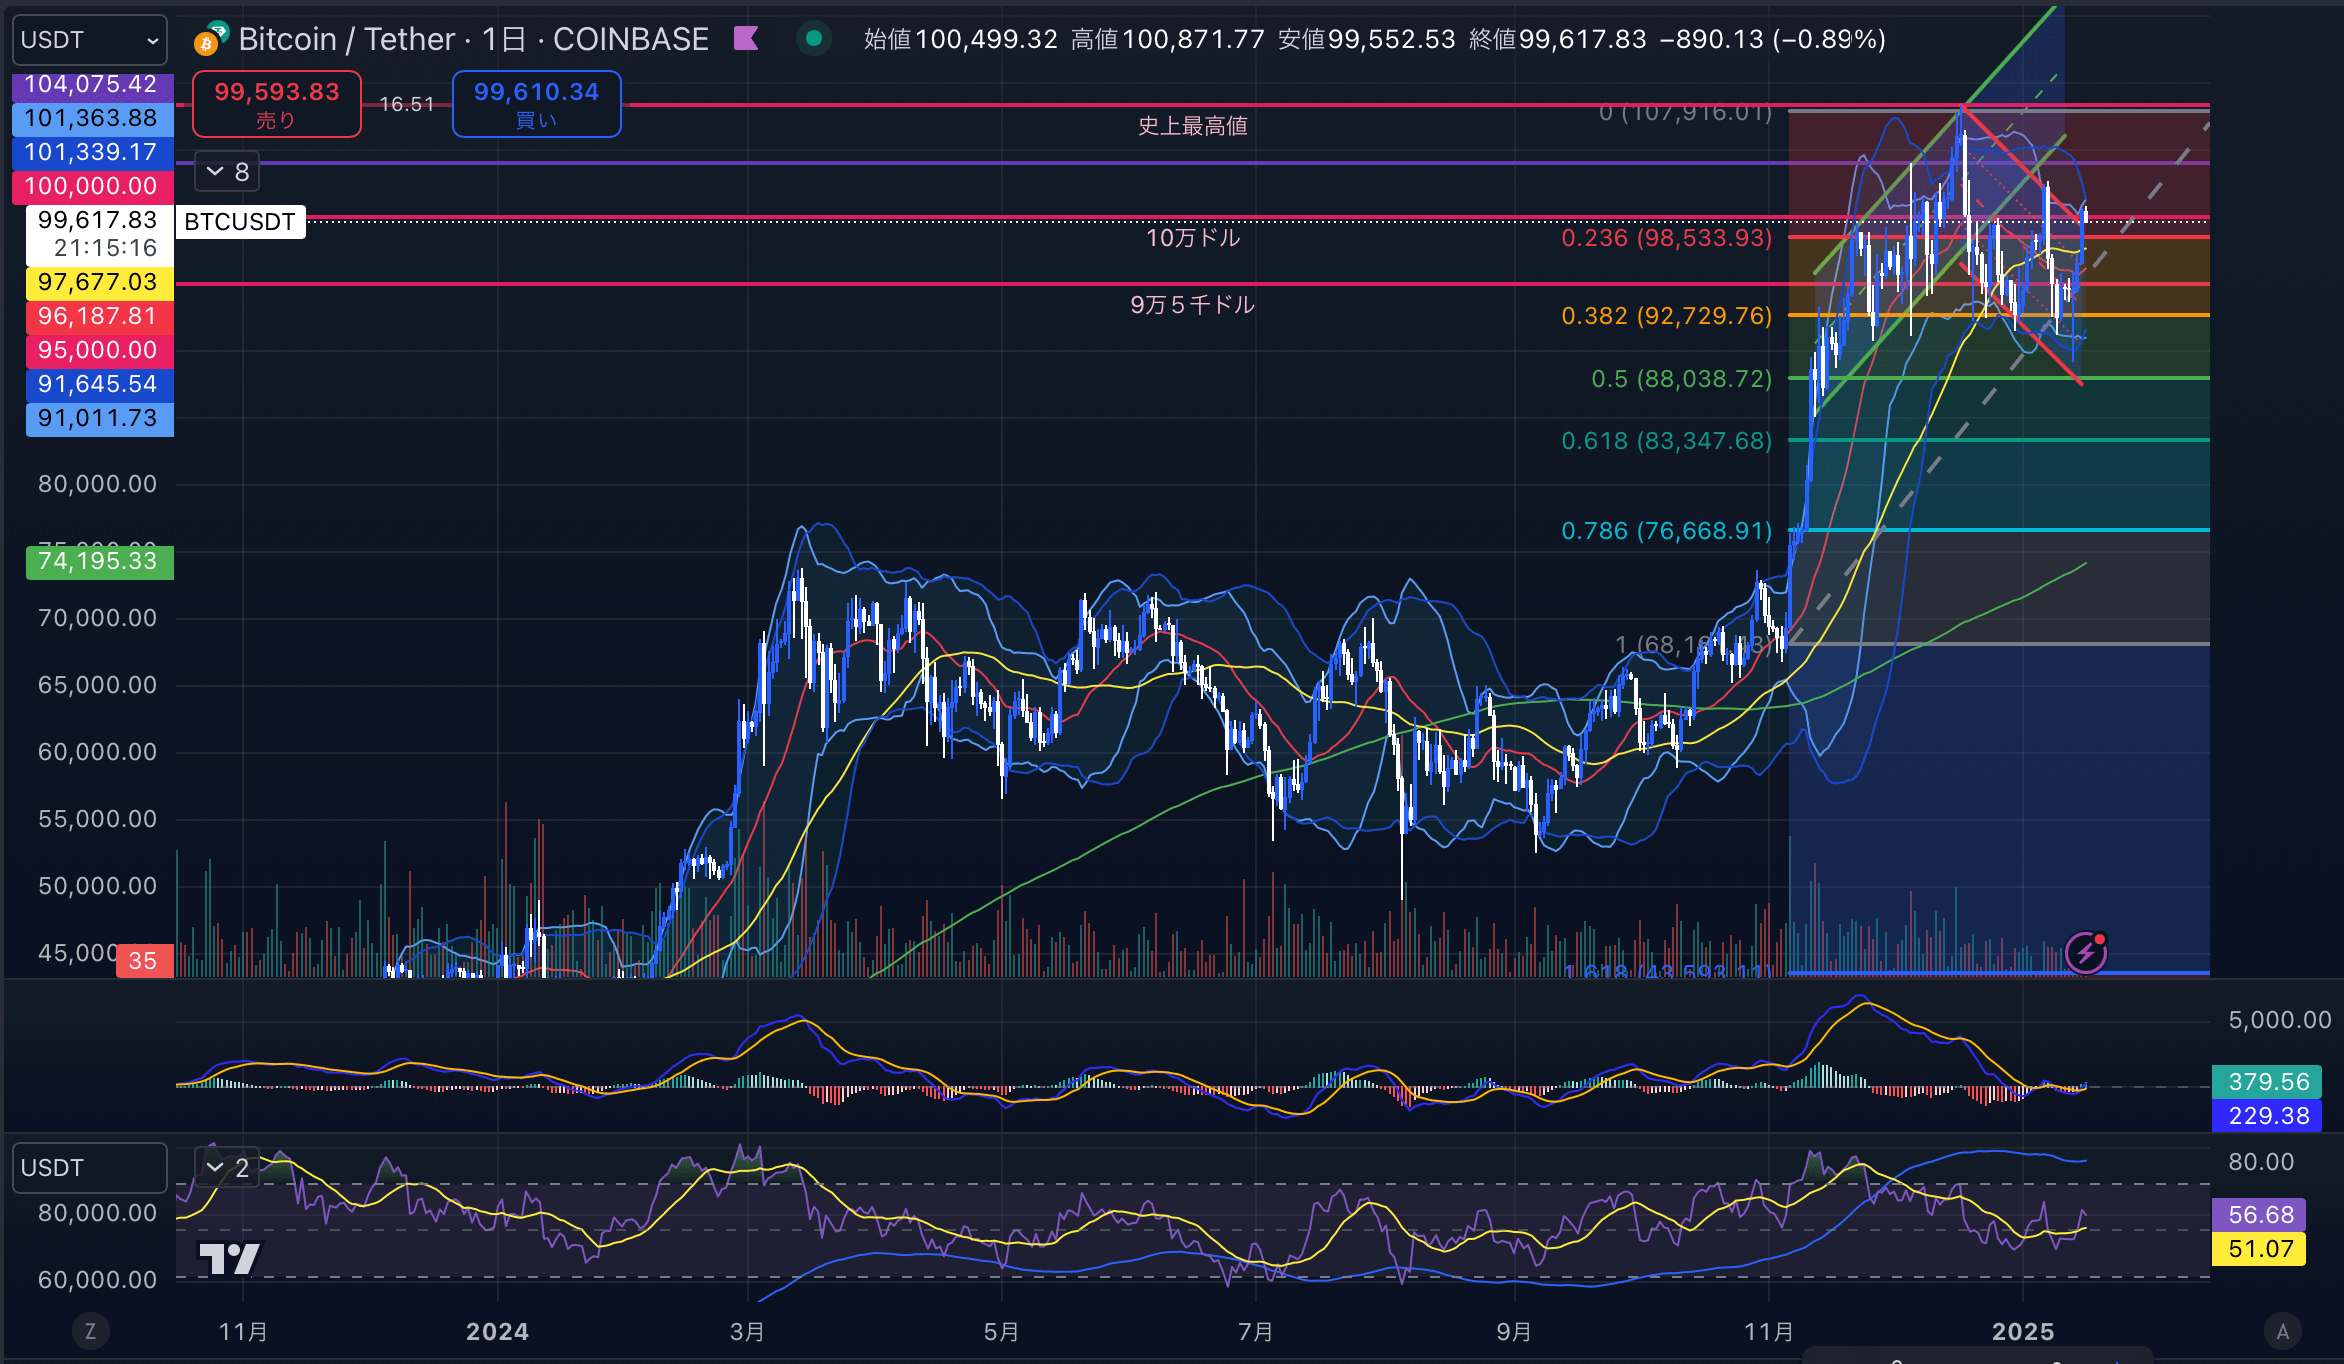Image resolution: width=2344 pixels, height=1364 pixels.
Task: Click the BTCUSDT price line label
Action: (240, 222)
